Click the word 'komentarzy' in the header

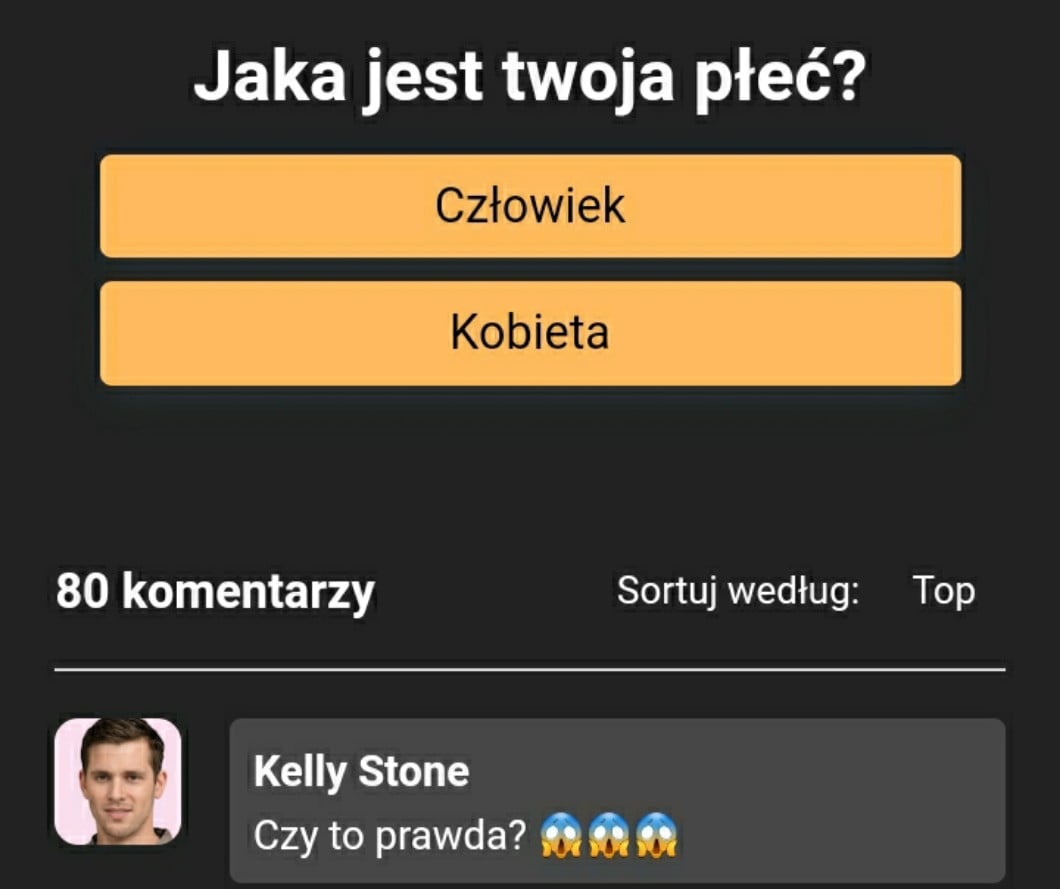tap(248, 593)
